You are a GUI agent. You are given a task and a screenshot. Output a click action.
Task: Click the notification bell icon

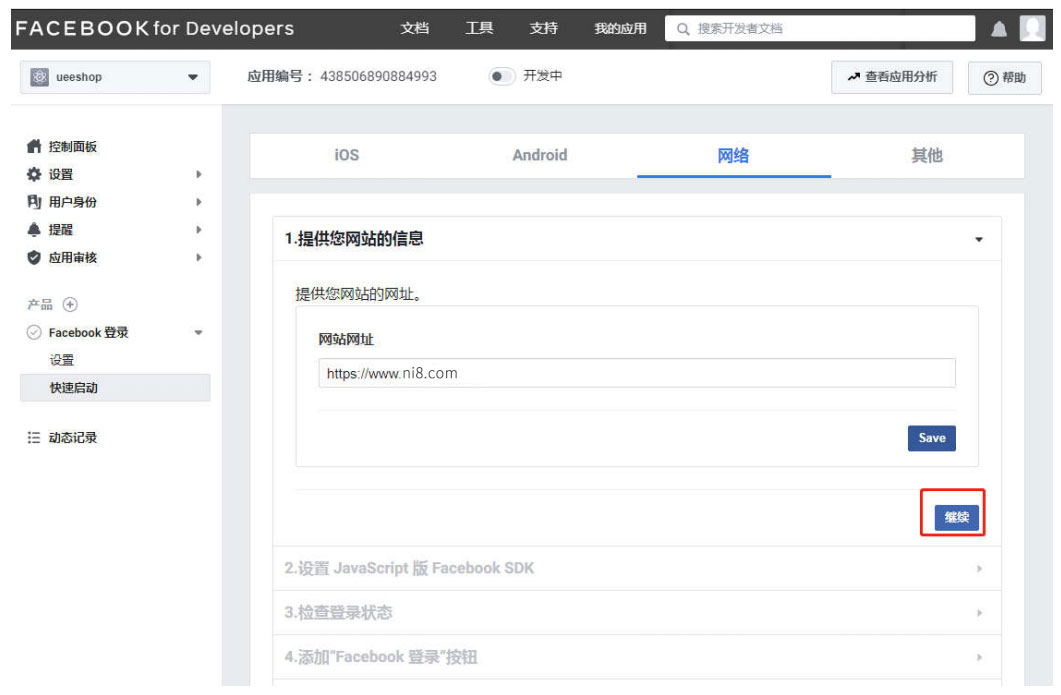pyautogui.click(x=998, y=30)
